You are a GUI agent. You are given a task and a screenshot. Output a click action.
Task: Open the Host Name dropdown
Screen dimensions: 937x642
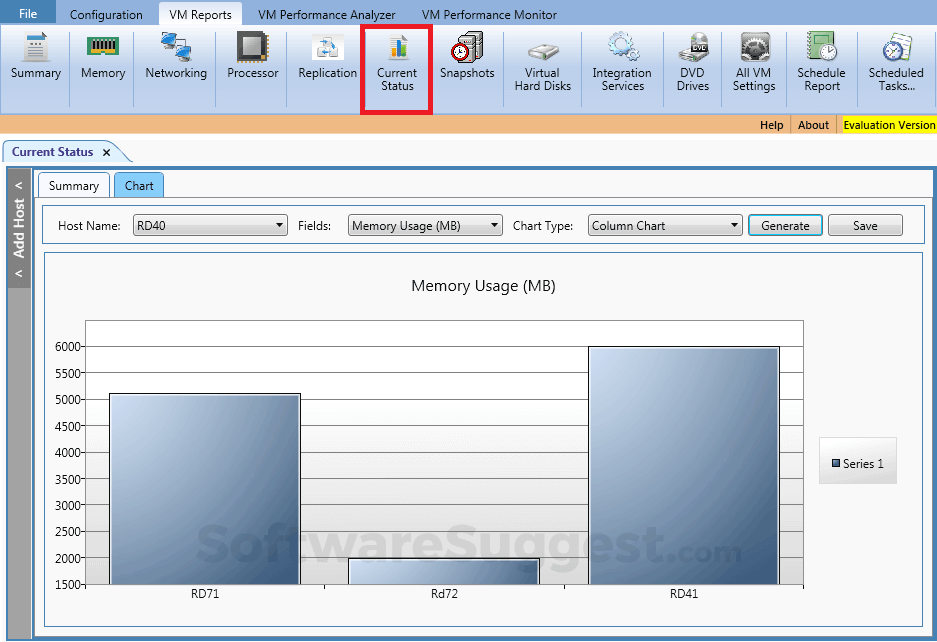(x=209, y=225)
